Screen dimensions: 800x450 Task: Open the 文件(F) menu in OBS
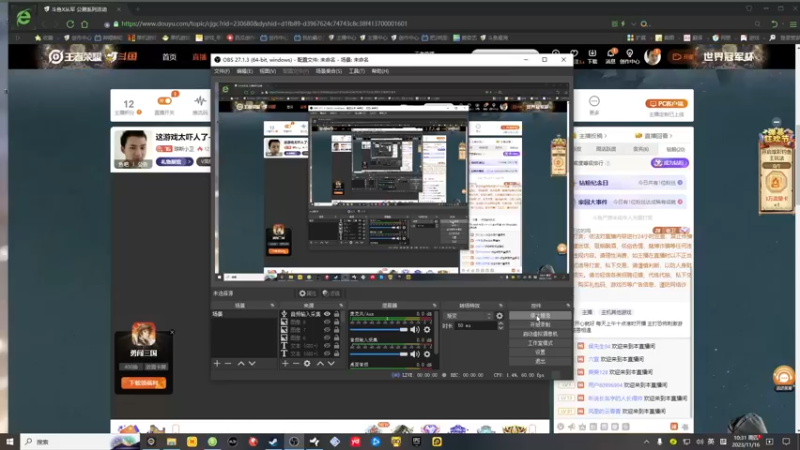coord(222,71)
